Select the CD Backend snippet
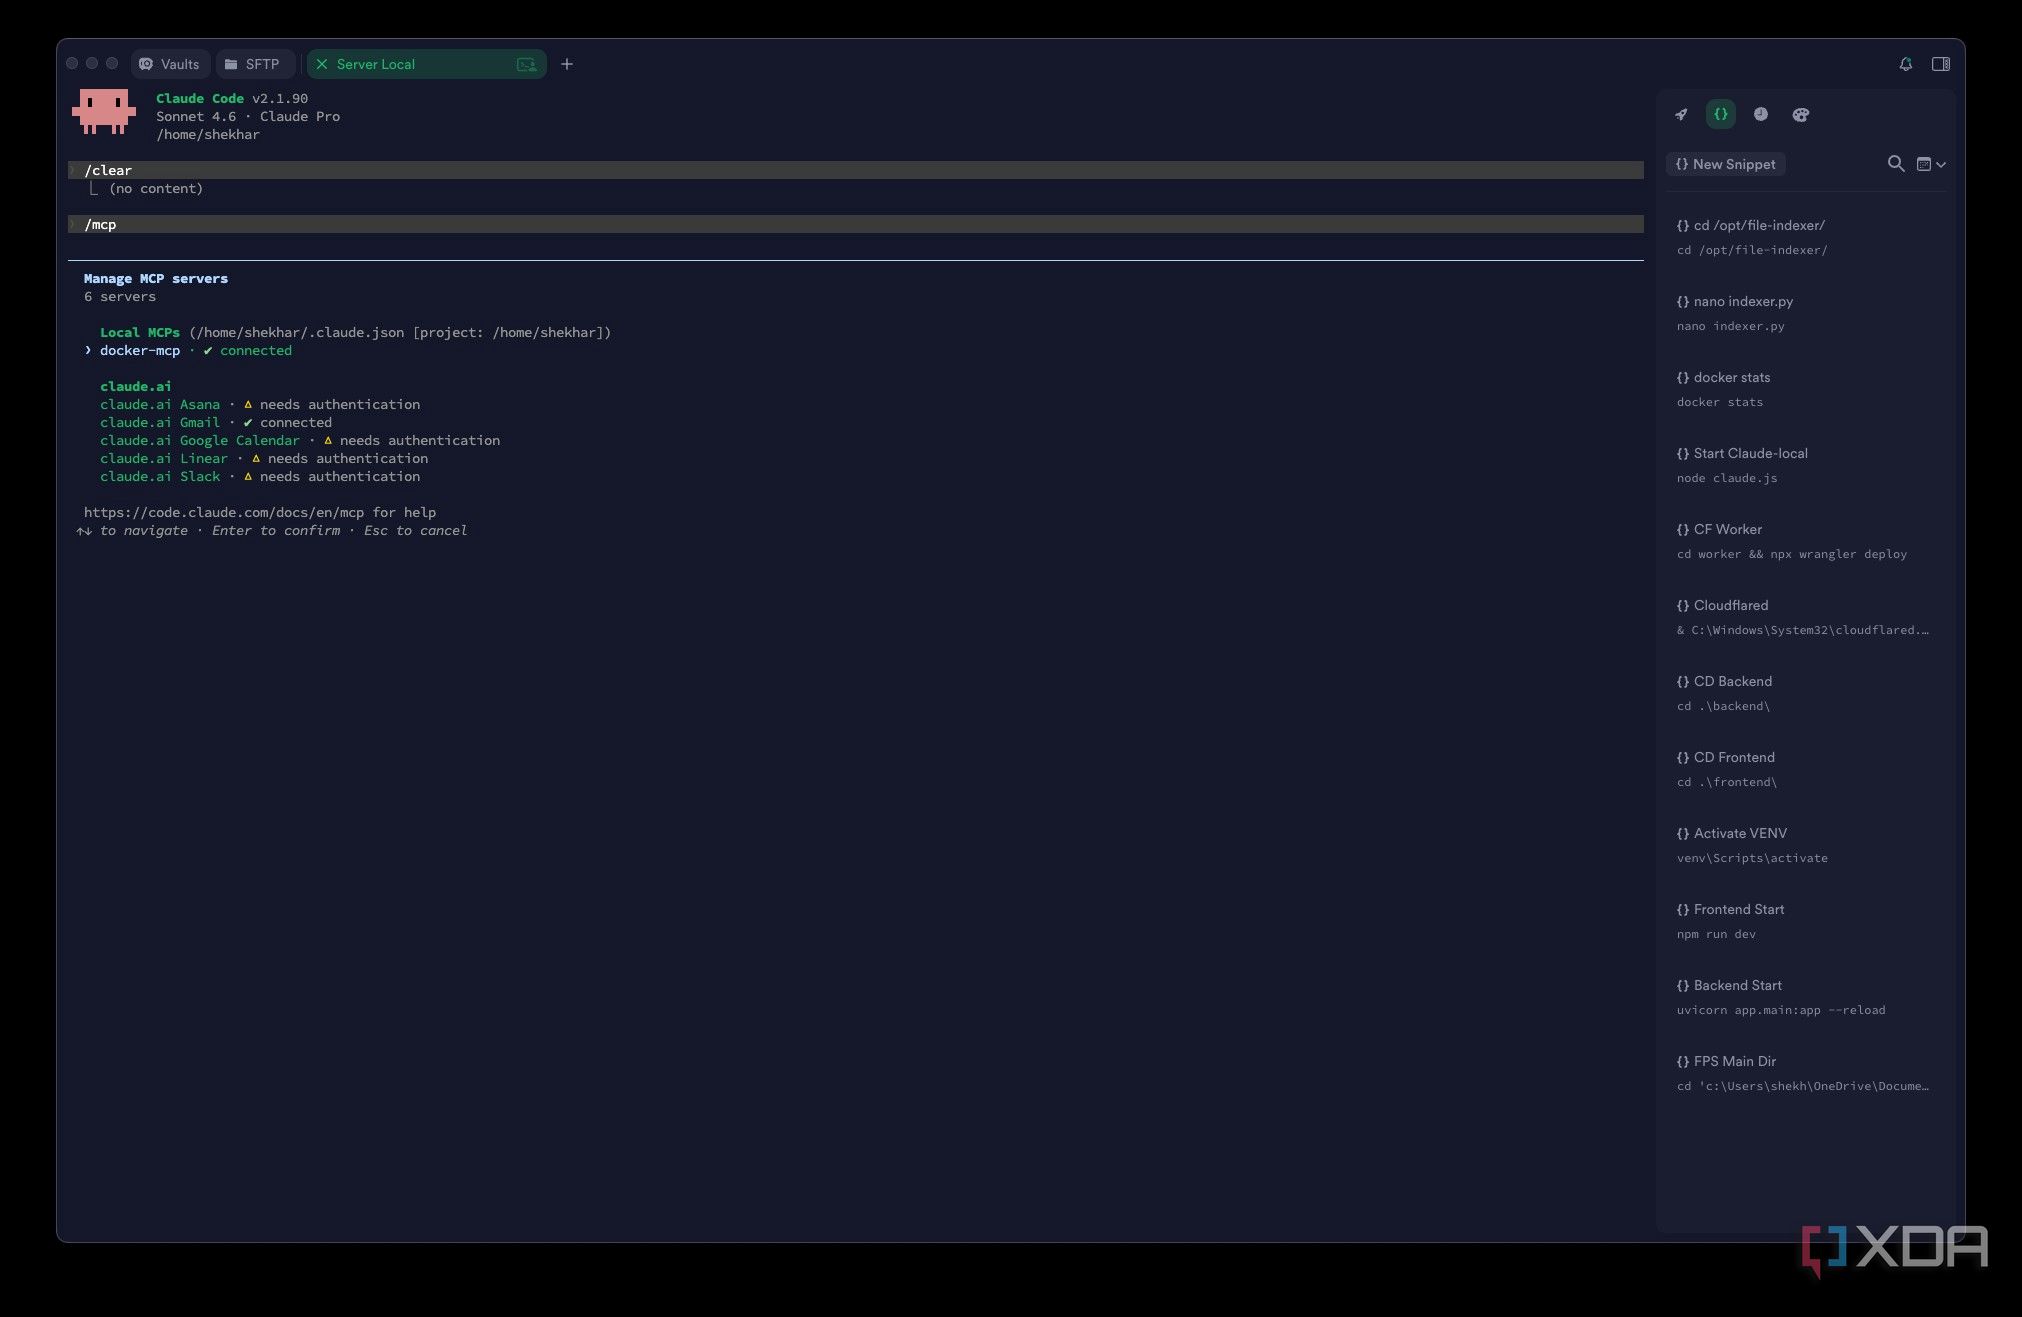Image resolution: width=2022 pixels, height=1317 pixels. (x=1806, y=693)
